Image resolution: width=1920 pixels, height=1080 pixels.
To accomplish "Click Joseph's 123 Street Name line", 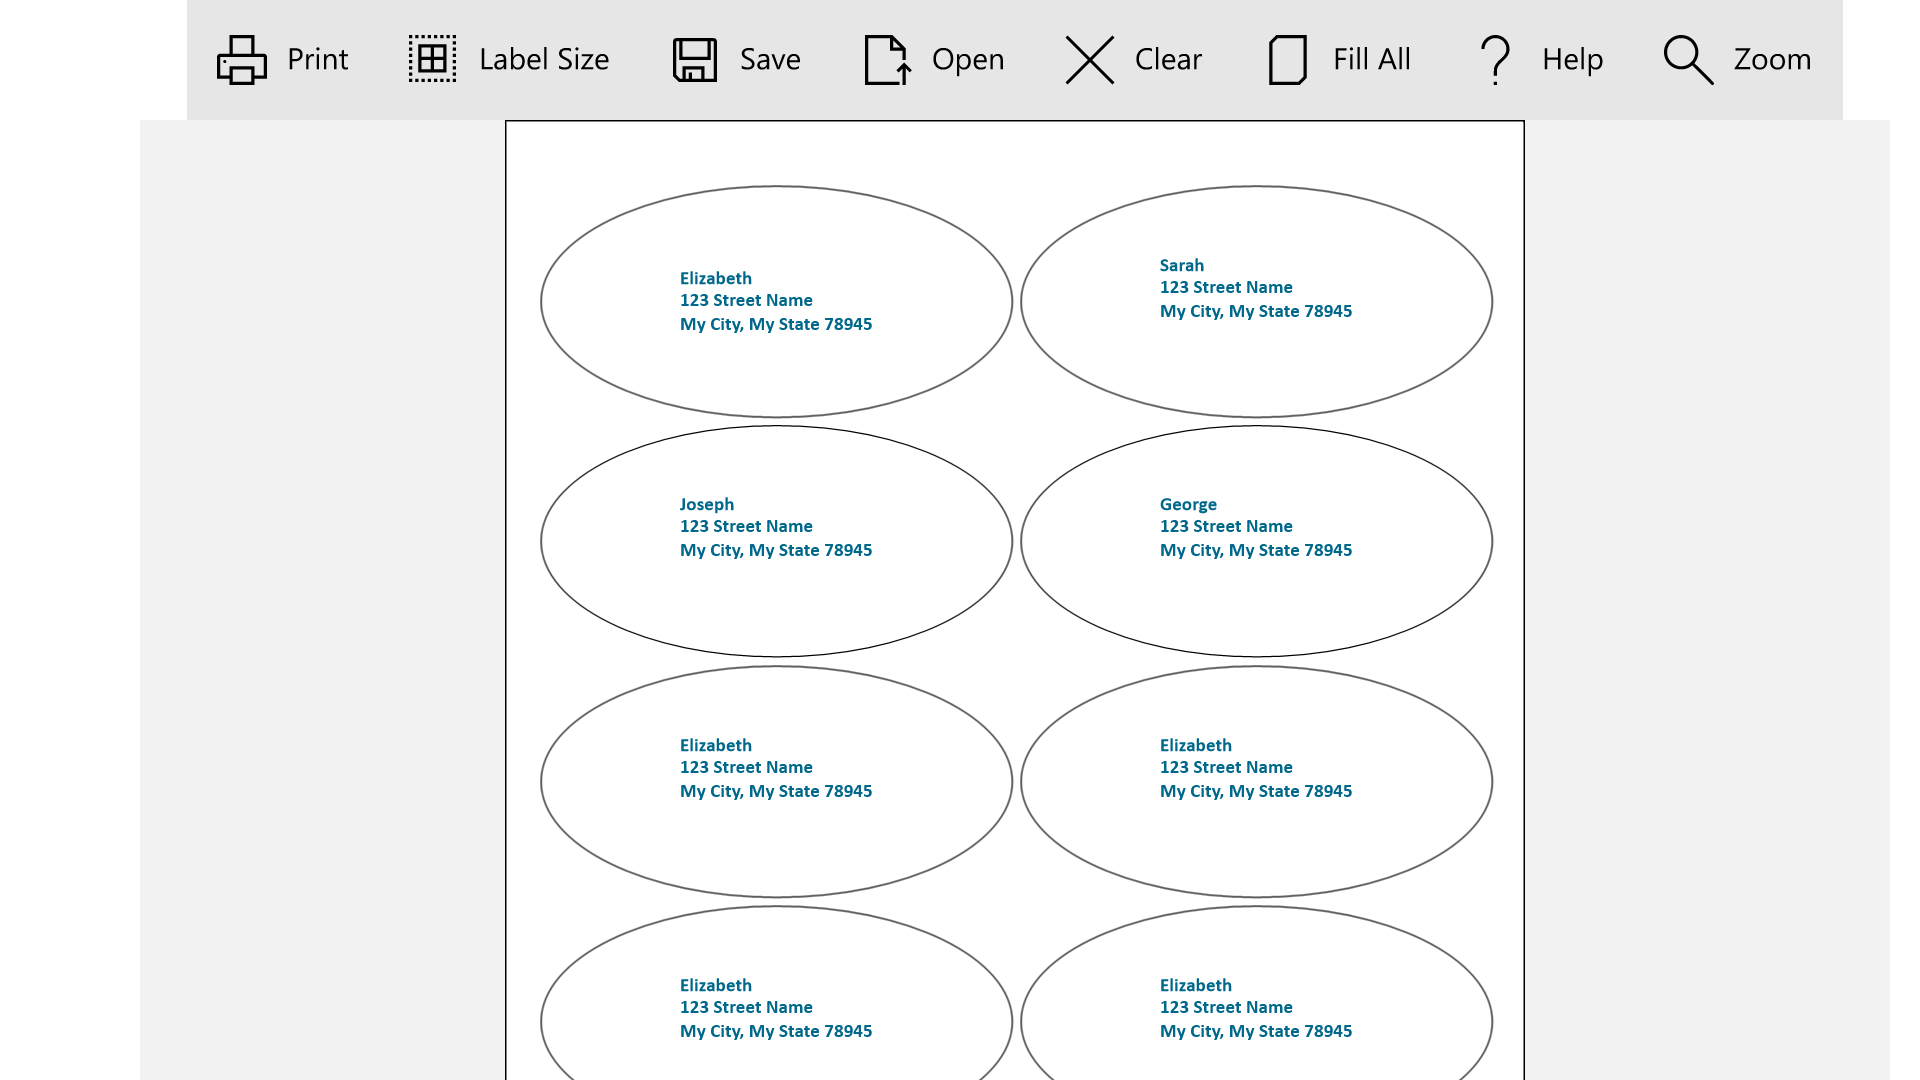I will pyautogui.click(x=746, y=527).
